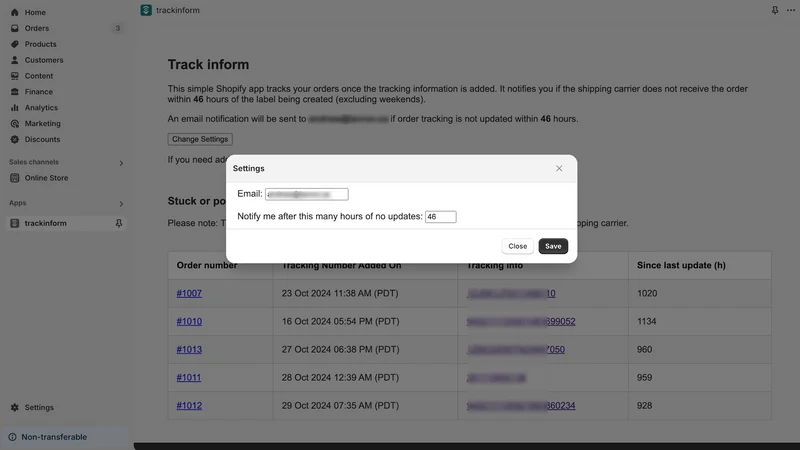Click the hours of no updates field
Screen dimensions: 800x450
click(441, 217)
